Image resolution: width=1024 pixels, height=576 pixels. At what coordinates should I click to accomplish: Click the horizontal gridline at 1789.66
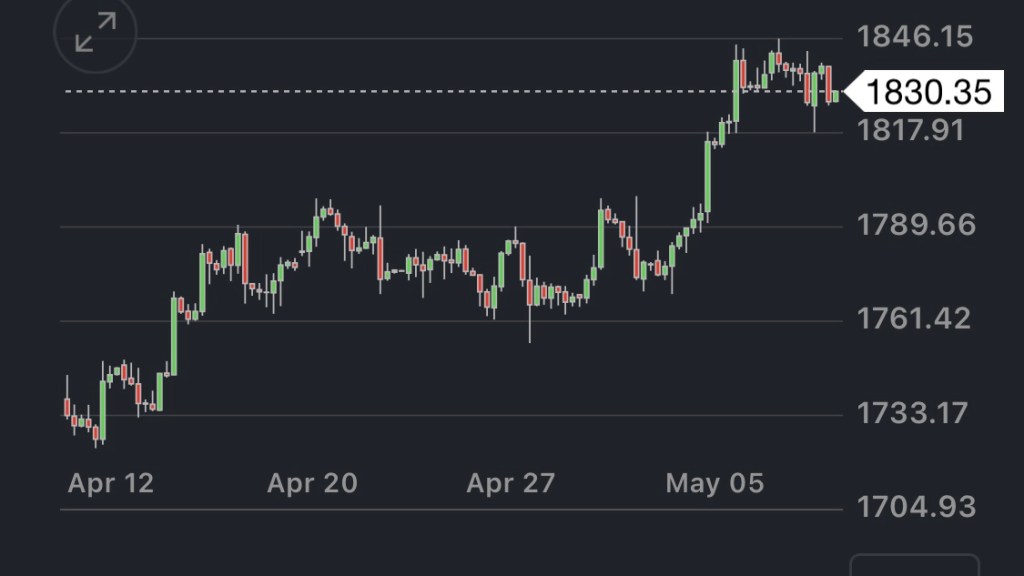(150, 227)
